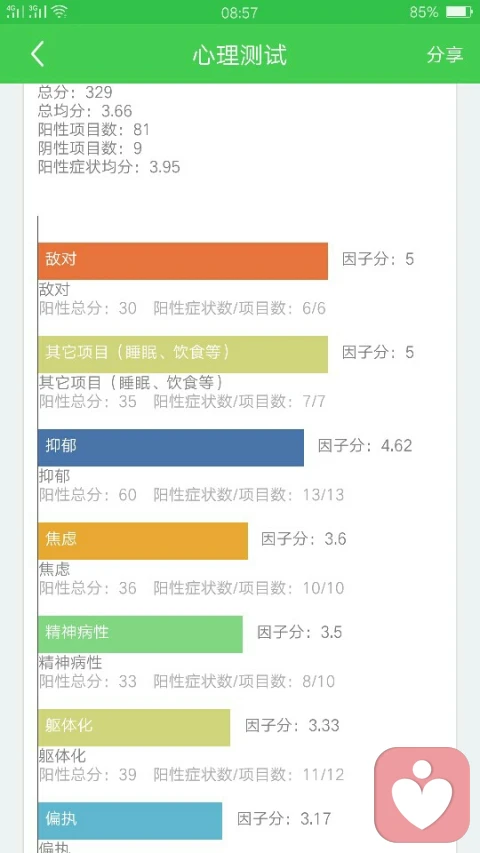
Task: Tap the 4G signal strength icon
Action: pyautogui.click(x=16, y=11)
